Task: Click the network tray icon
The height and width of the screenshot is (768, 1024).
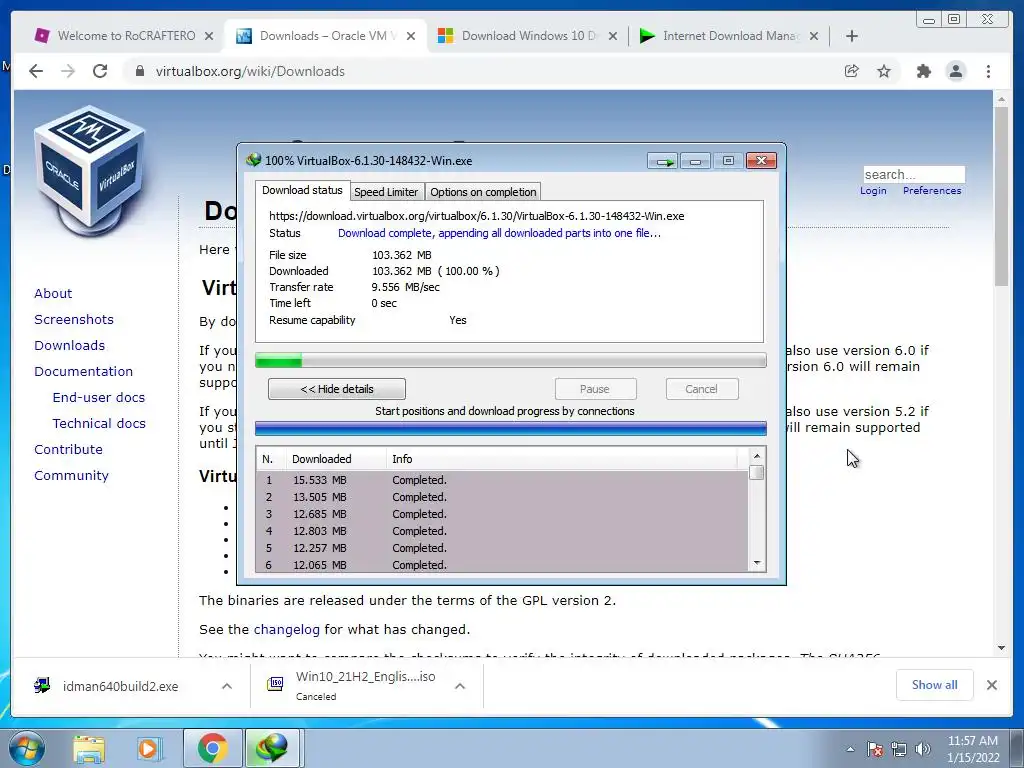Action: click(899, 749)
